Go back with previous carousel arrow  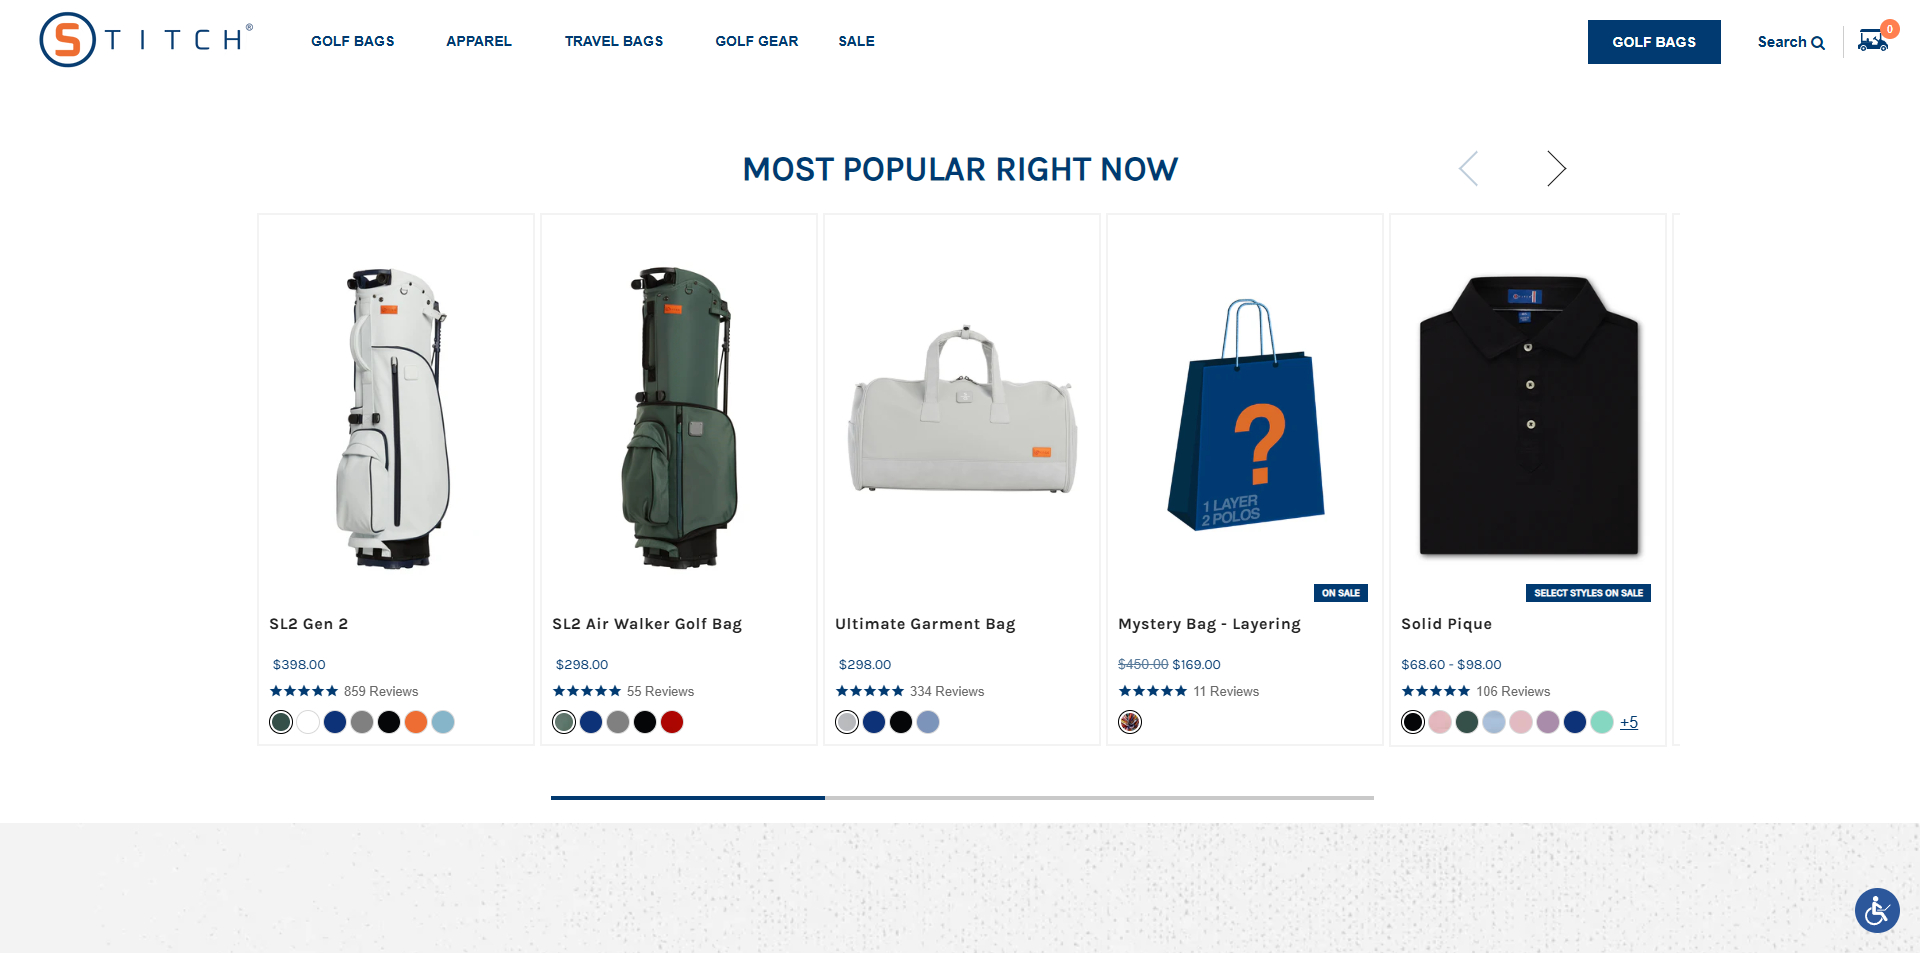(1468, 169)
